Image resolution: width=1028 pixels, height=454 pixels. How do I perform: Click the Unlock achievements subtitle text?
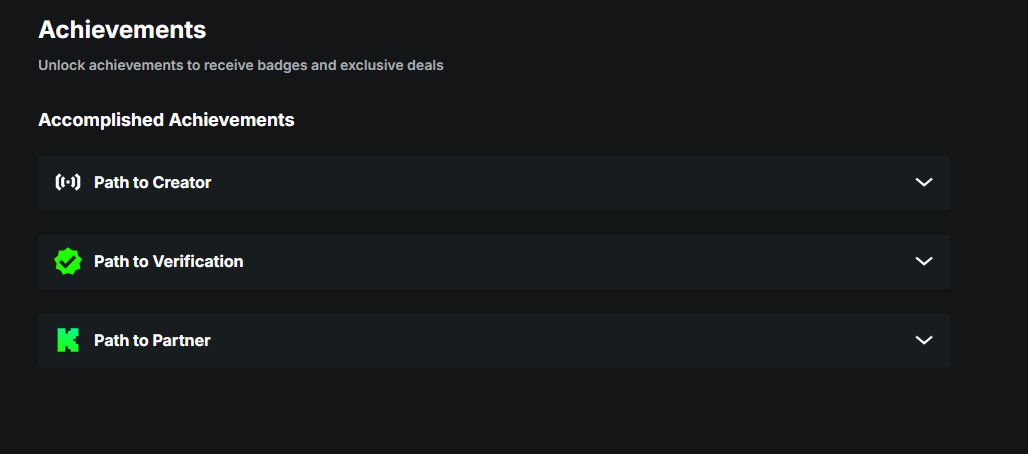(x=241, y=66)
